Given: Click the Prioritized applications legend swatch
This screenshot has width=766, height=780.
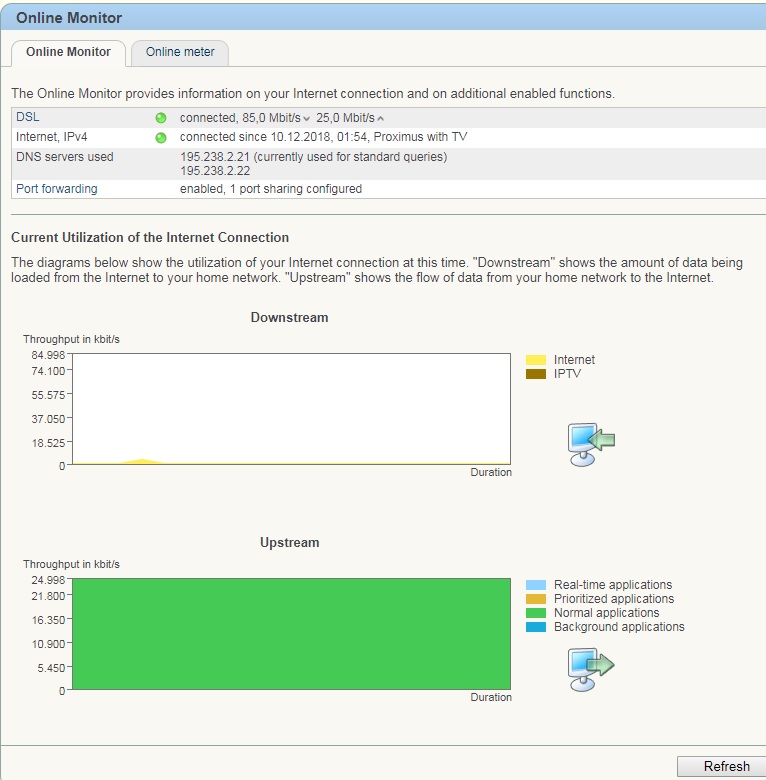Looking at the screenshot, I should (536, 599).
